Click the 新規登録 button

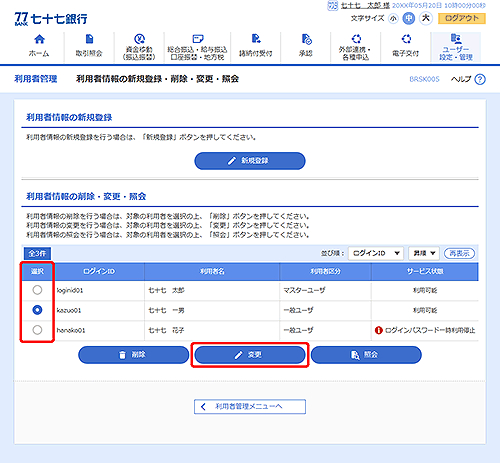click(x=250, y=161)
